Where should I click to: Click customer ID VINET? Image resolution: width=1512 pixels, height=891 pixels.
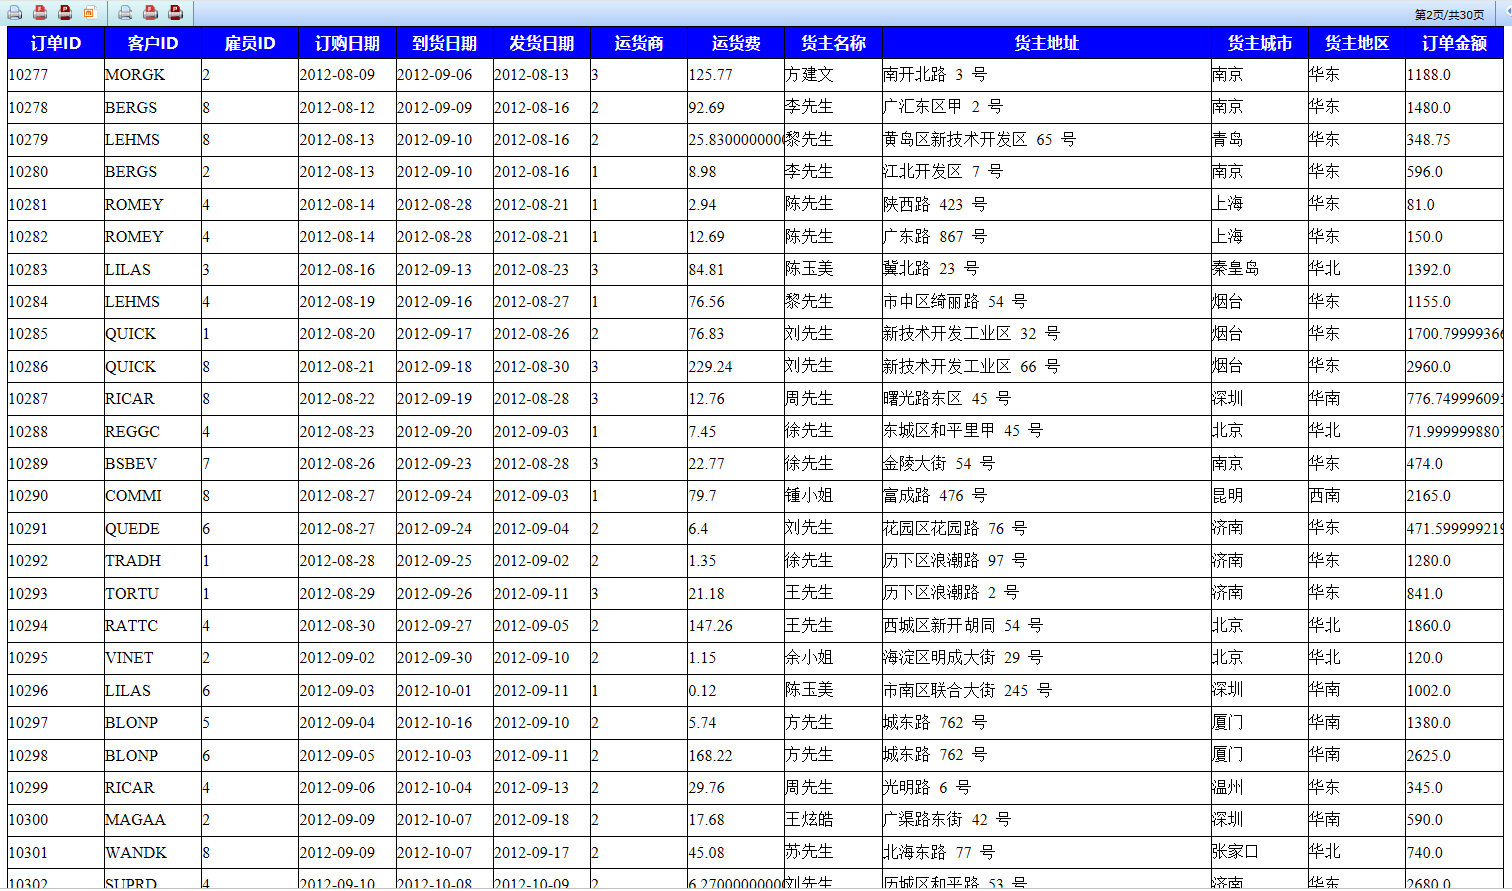click(129, 658)
